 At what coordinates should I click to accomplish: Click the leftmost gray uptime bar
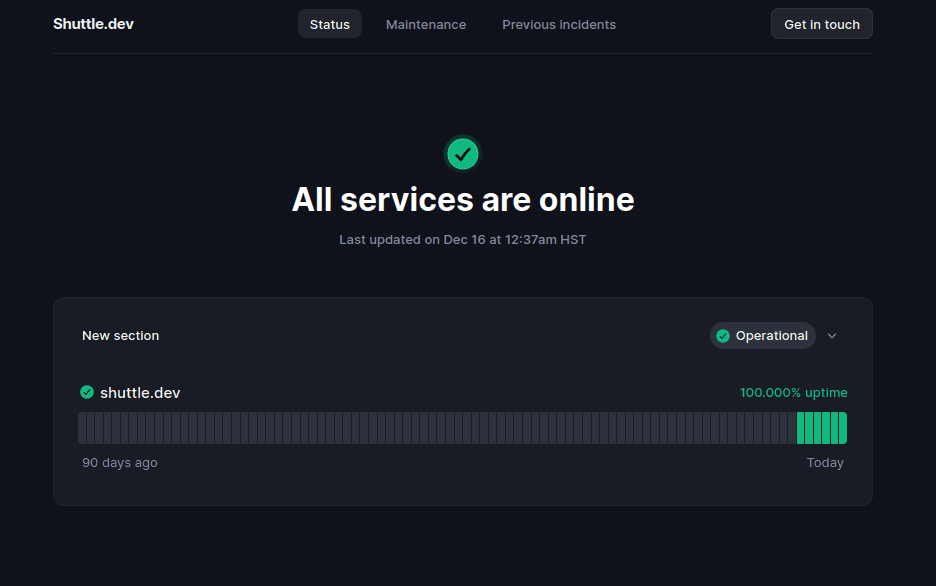82,428
